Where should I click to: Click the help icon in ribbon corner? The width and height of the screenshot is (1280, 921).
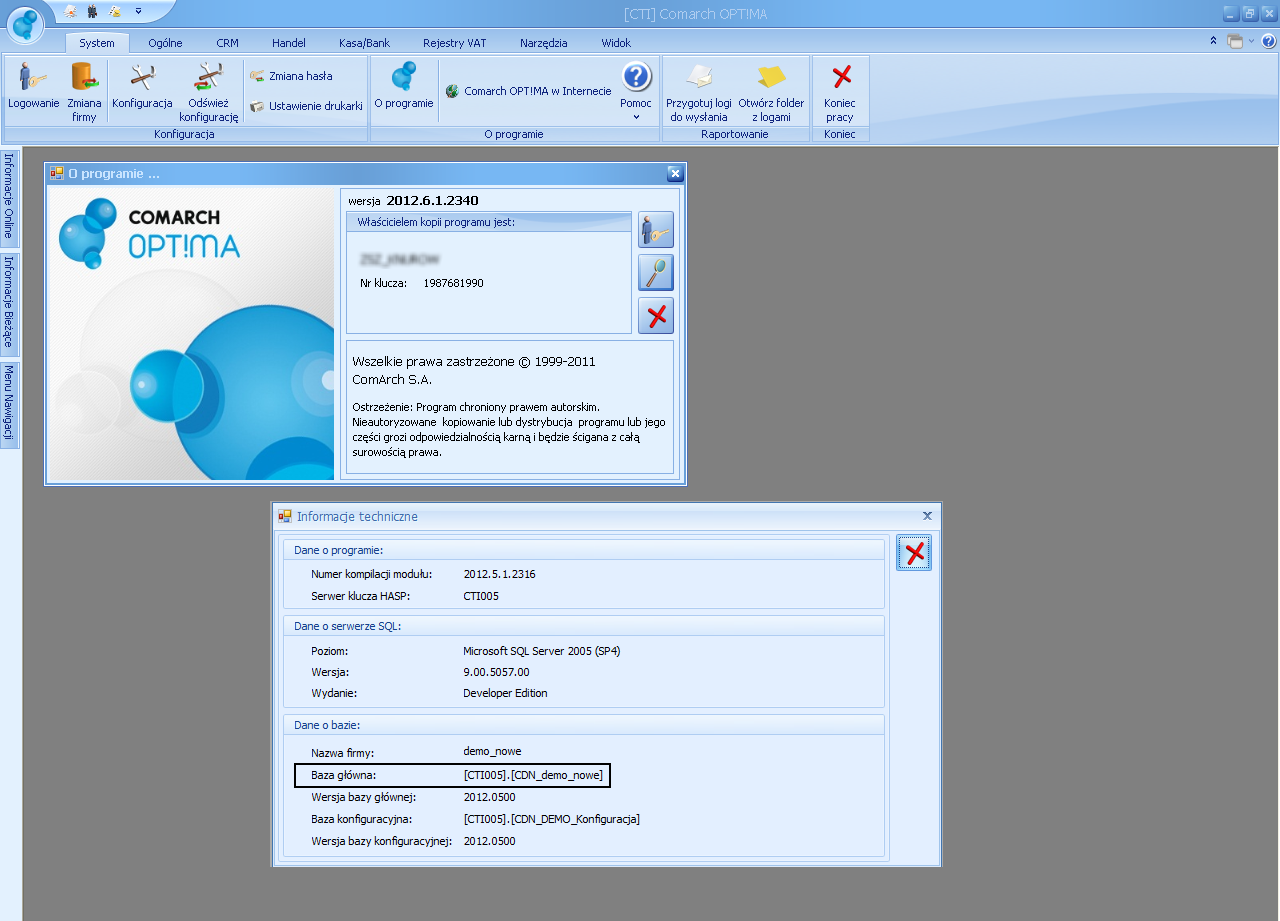(x=1268, y=41)
